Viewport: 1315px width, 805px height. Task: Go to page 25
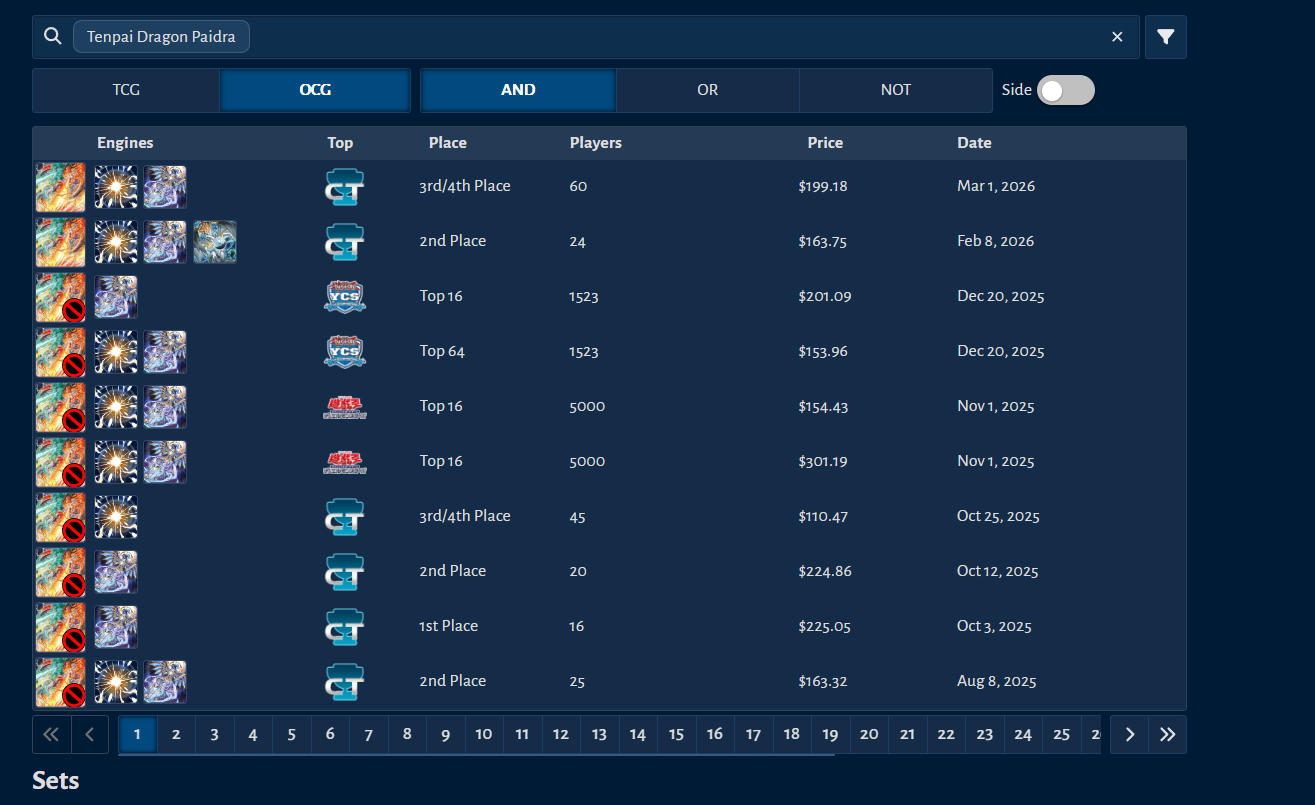pos(1061,735)
